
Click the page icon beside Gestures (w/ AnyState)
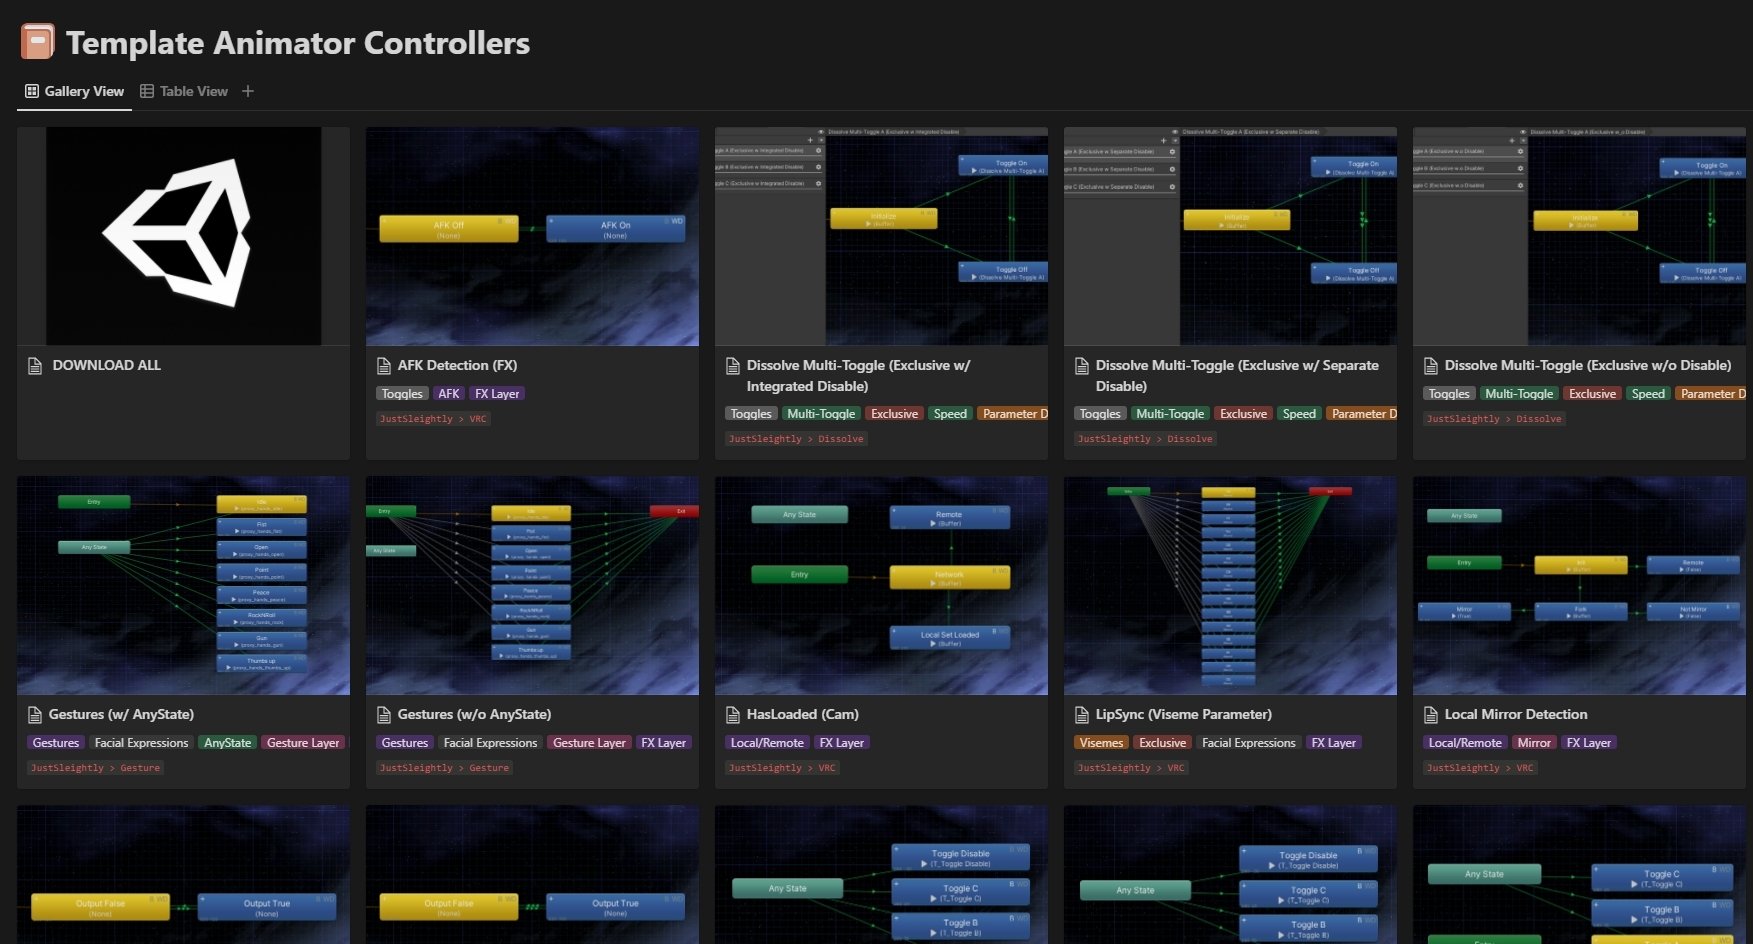click(35, 714)
